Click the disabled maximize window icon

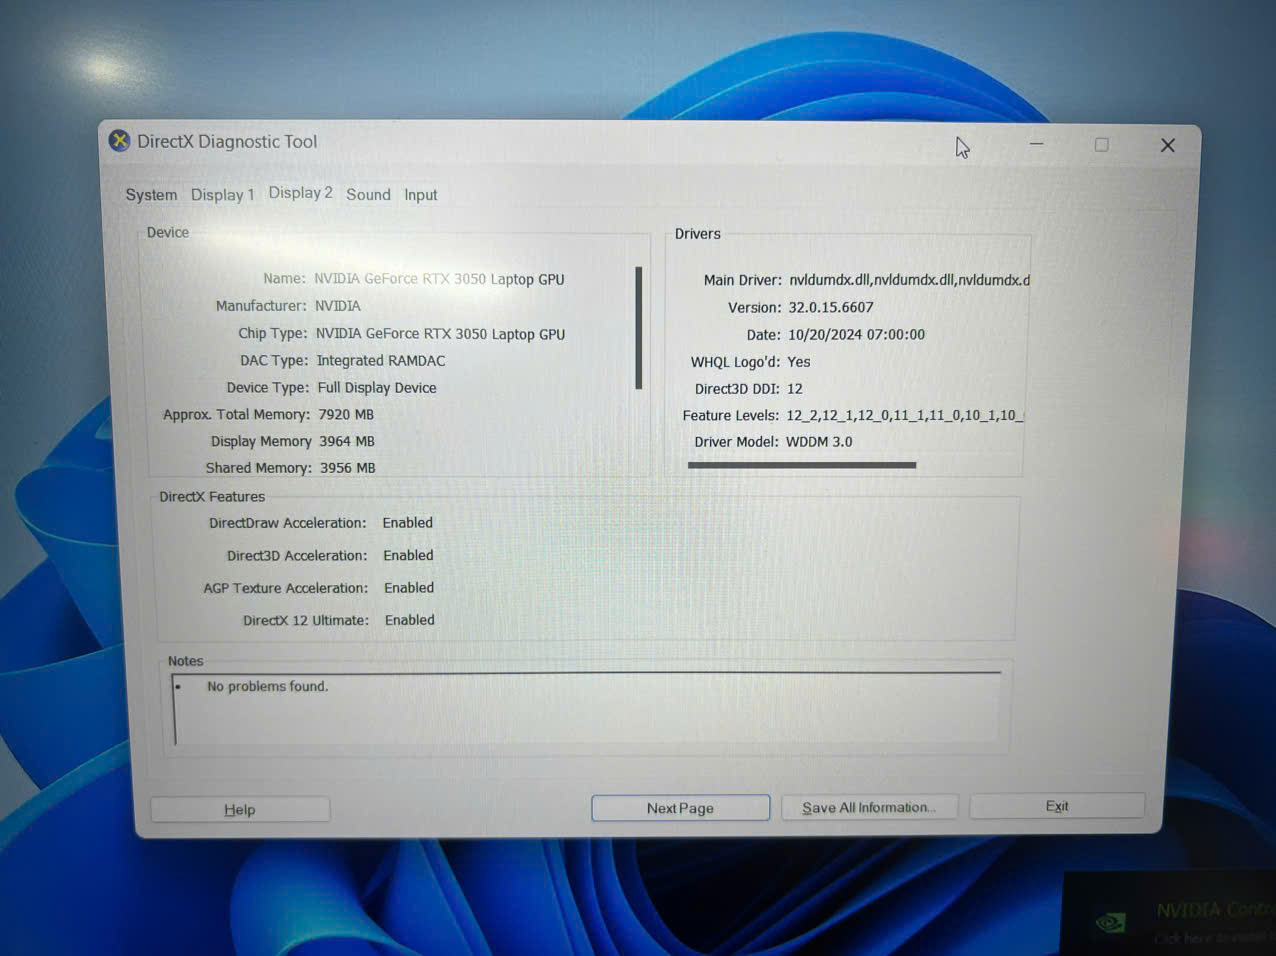(x=1101, y=145)
